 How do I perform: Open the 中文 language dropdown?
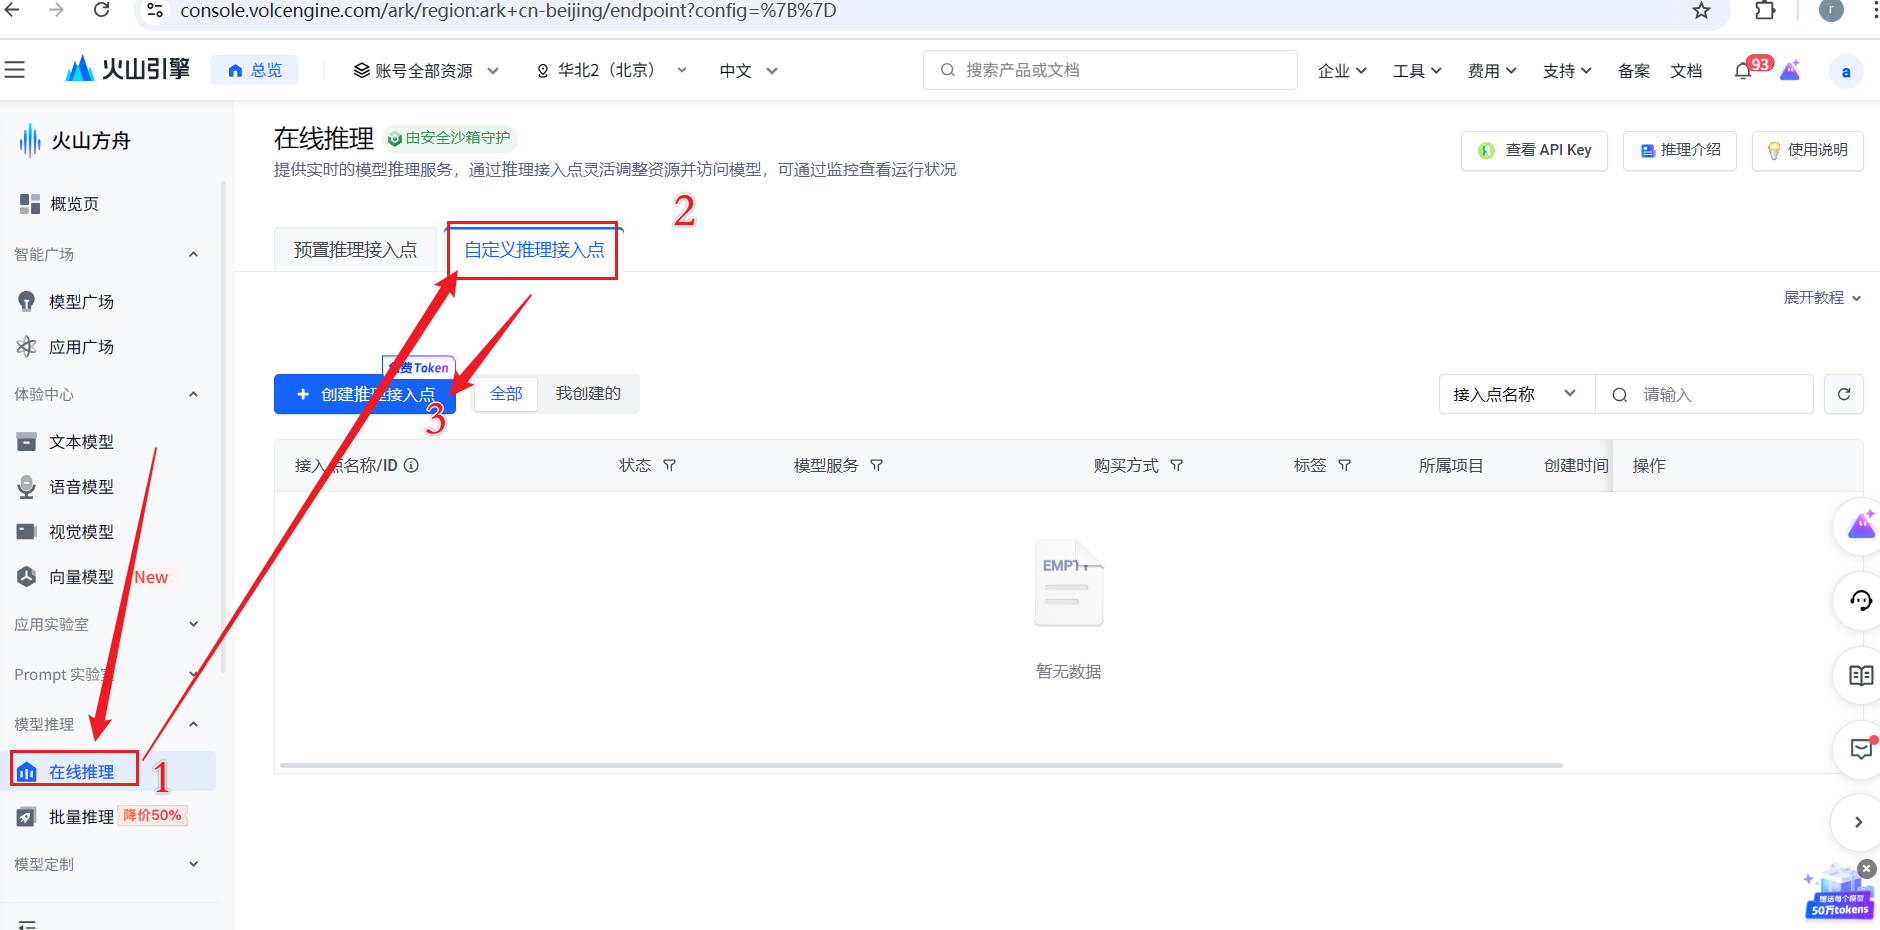(x=748, y=71)
